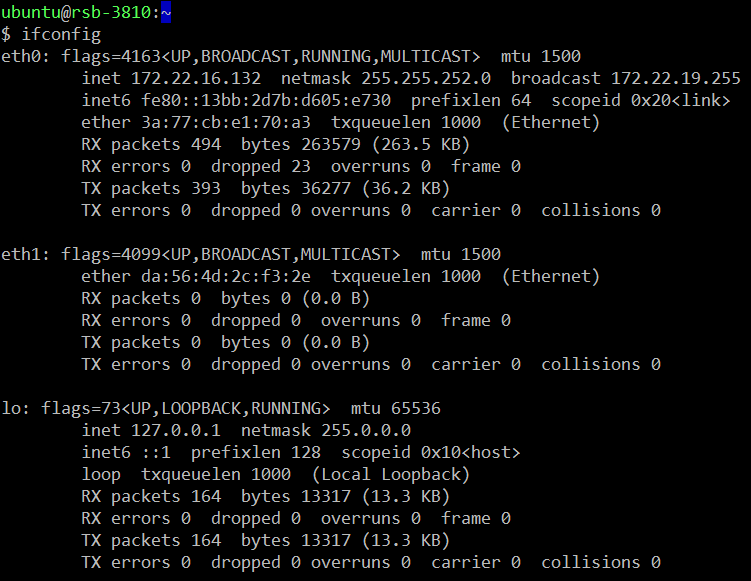Screen dimensions: 751x581
Task: Click the ubuntu@rsb-3810 prompt text
Action: [x=78, y=12]
